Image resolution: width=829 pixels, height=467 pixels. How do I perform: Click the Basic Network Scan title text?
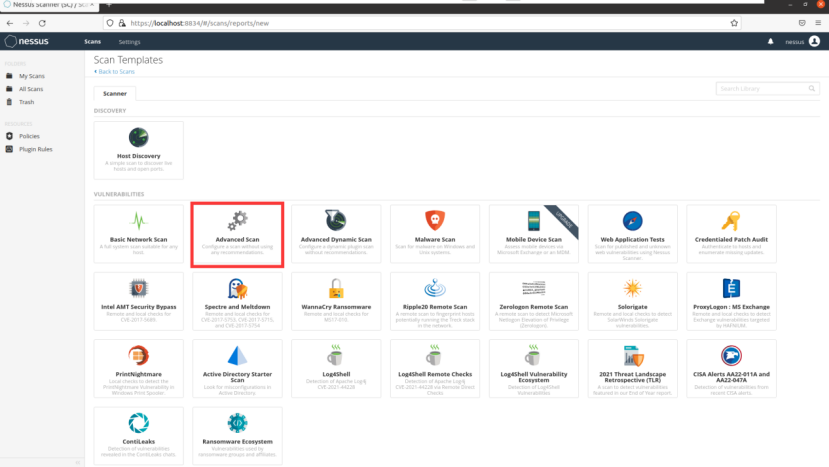(139, 240)
